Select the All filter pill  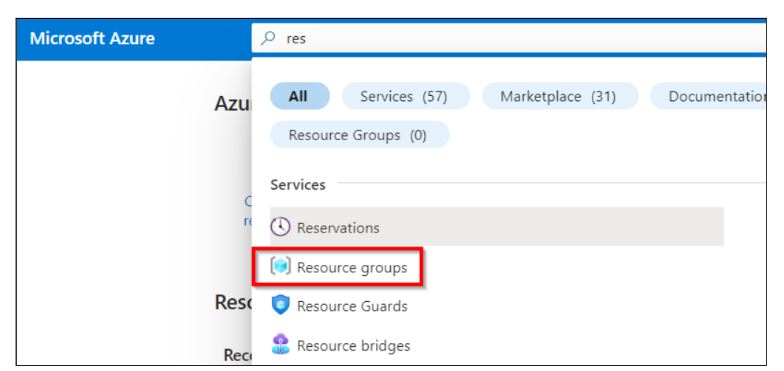[x=300, y=96]
